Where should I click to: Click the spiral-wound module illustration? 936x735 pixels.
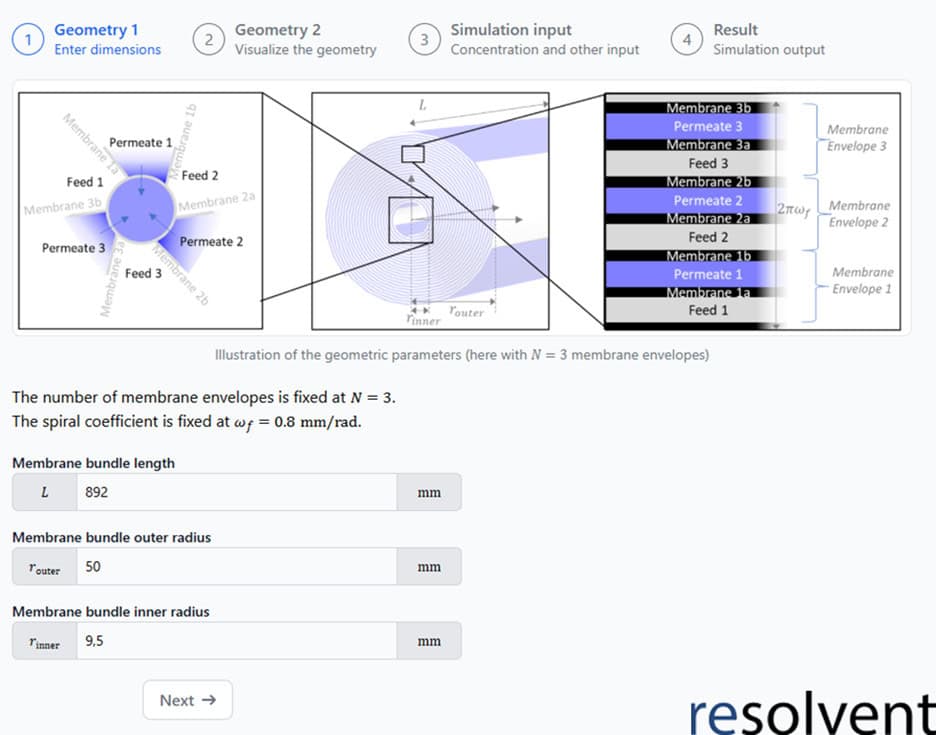pos(430,210)
